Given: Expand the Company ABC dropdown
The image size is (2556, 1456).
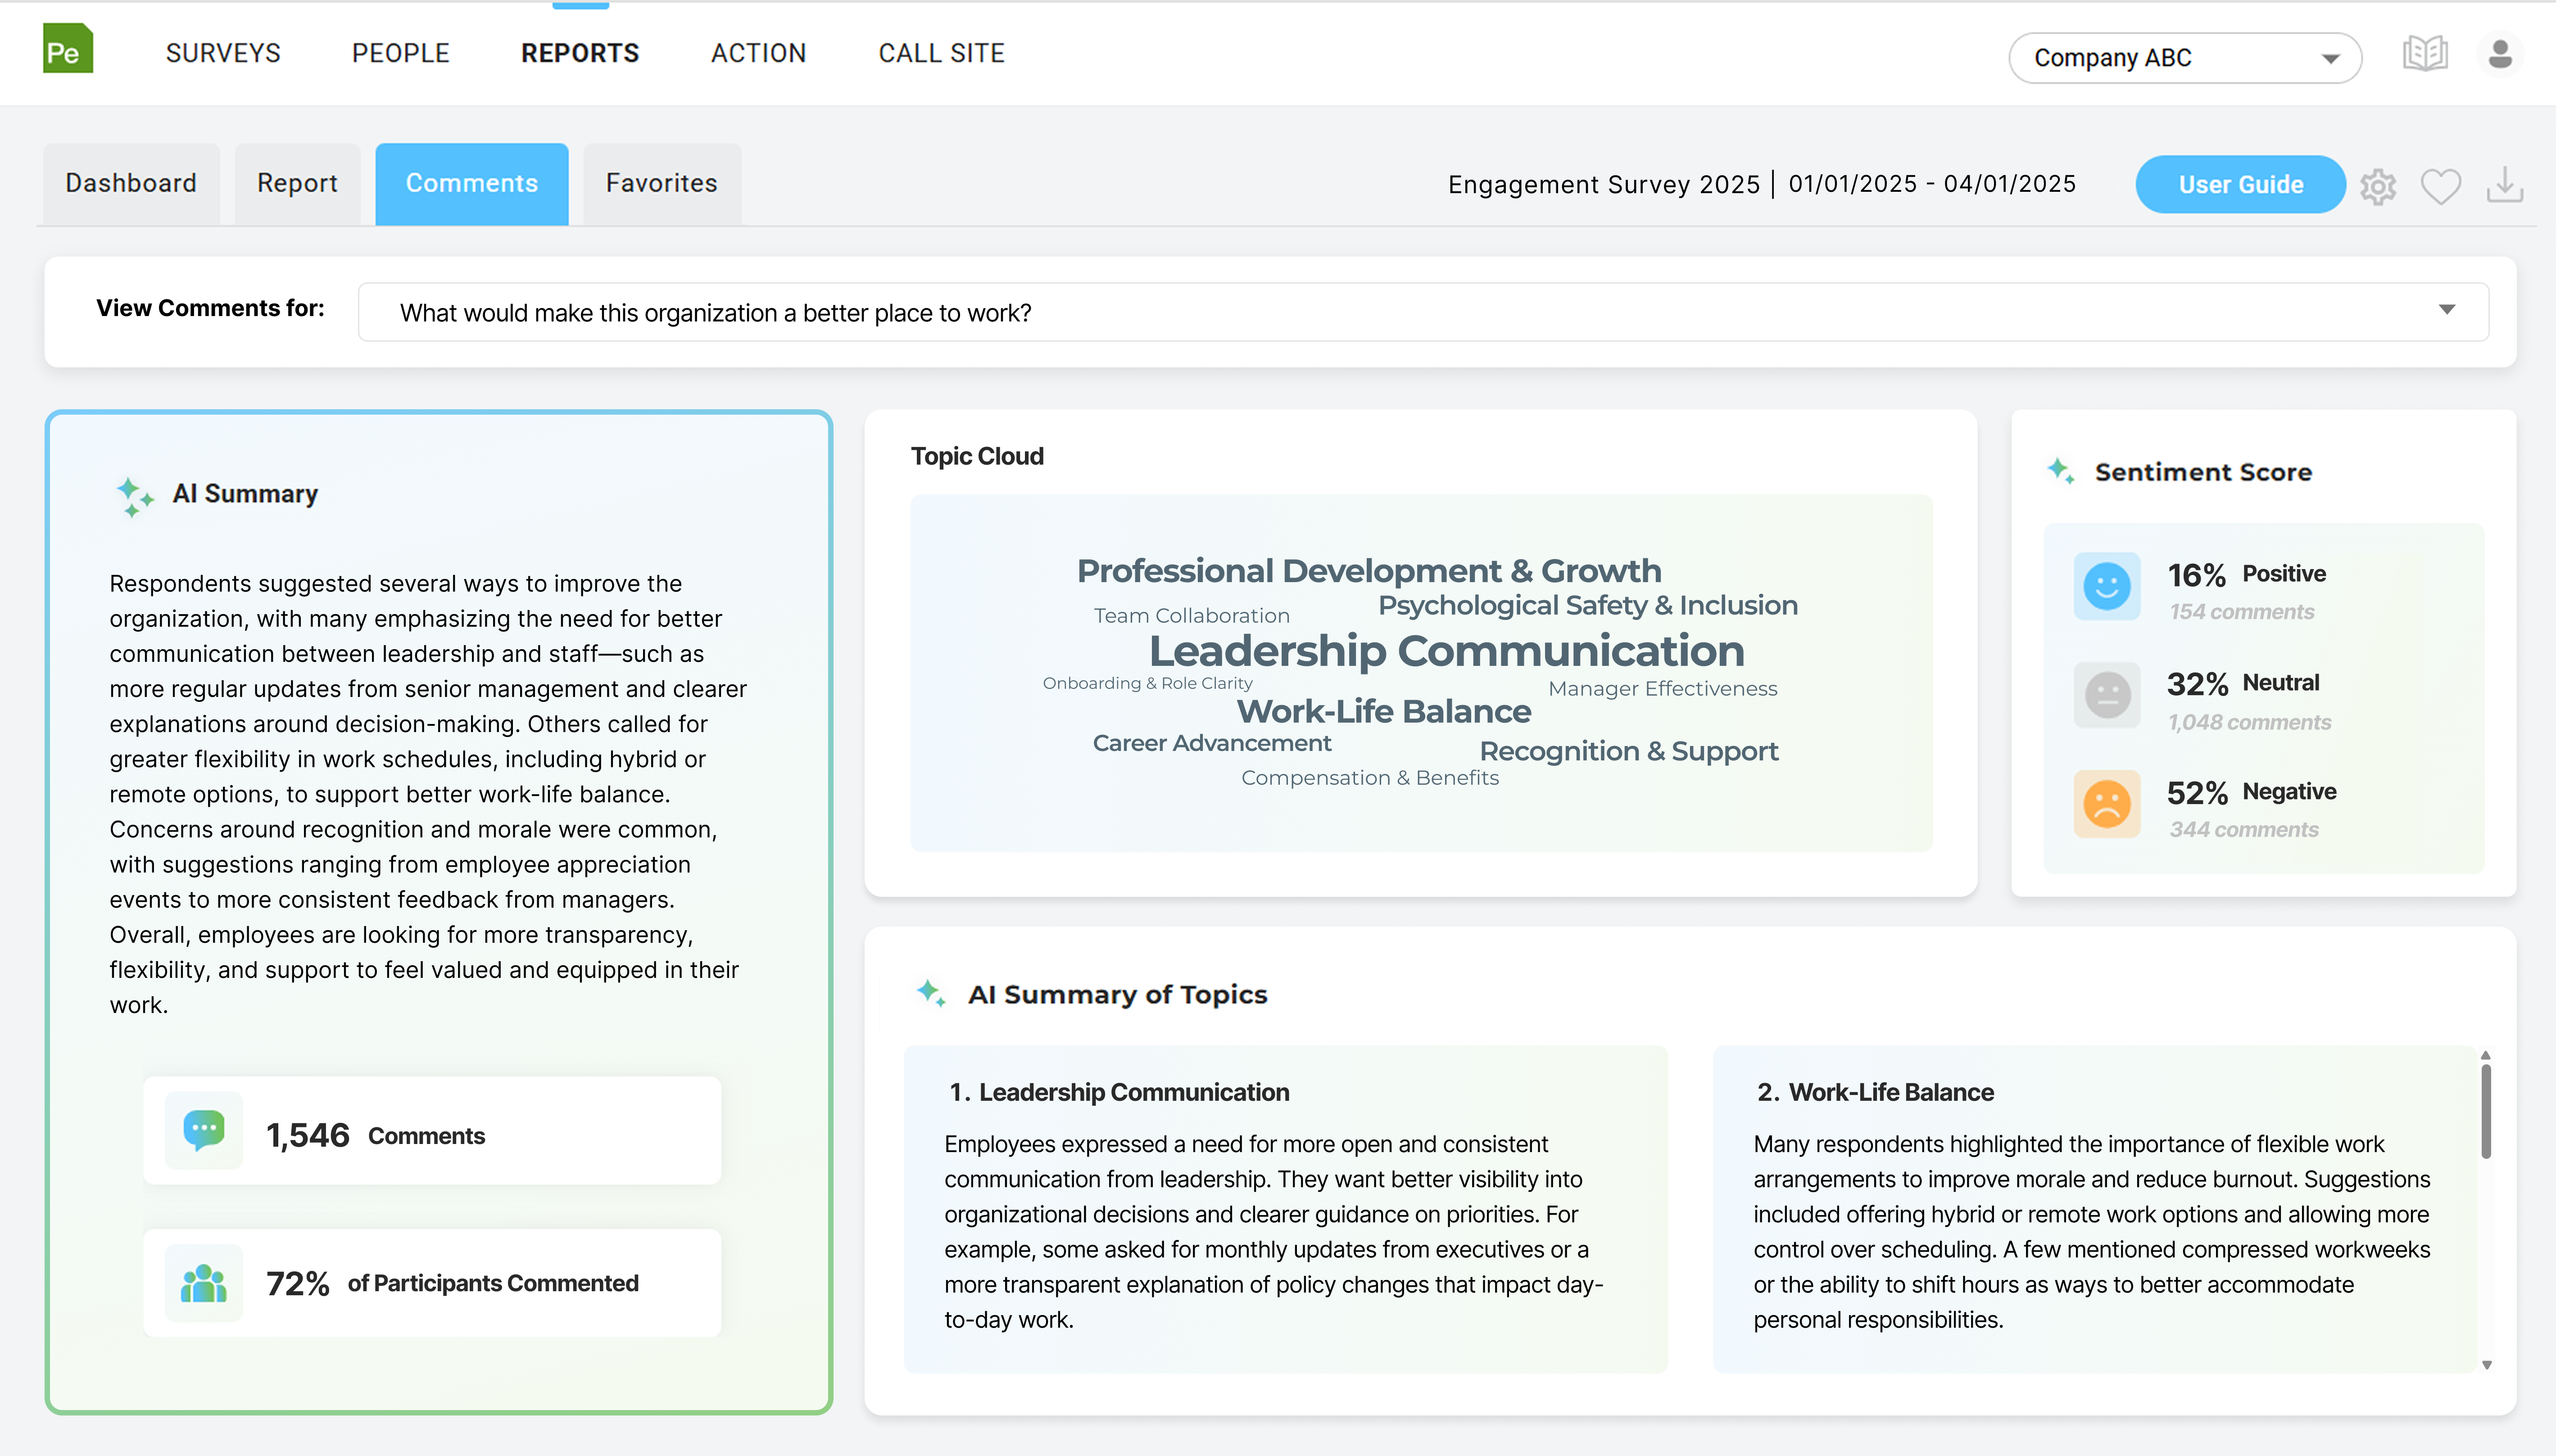Looking at the screenshot, I should (2184, 58).
